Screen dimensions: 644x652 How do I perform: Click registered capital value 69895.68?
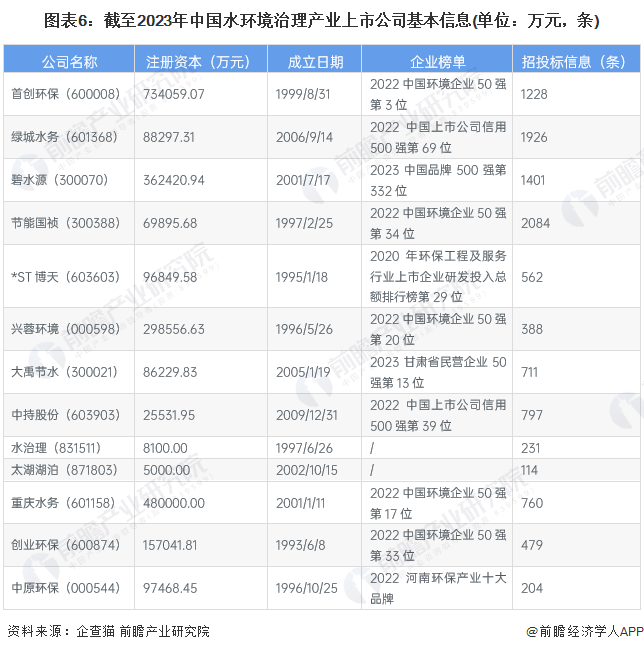pos(170,223)
